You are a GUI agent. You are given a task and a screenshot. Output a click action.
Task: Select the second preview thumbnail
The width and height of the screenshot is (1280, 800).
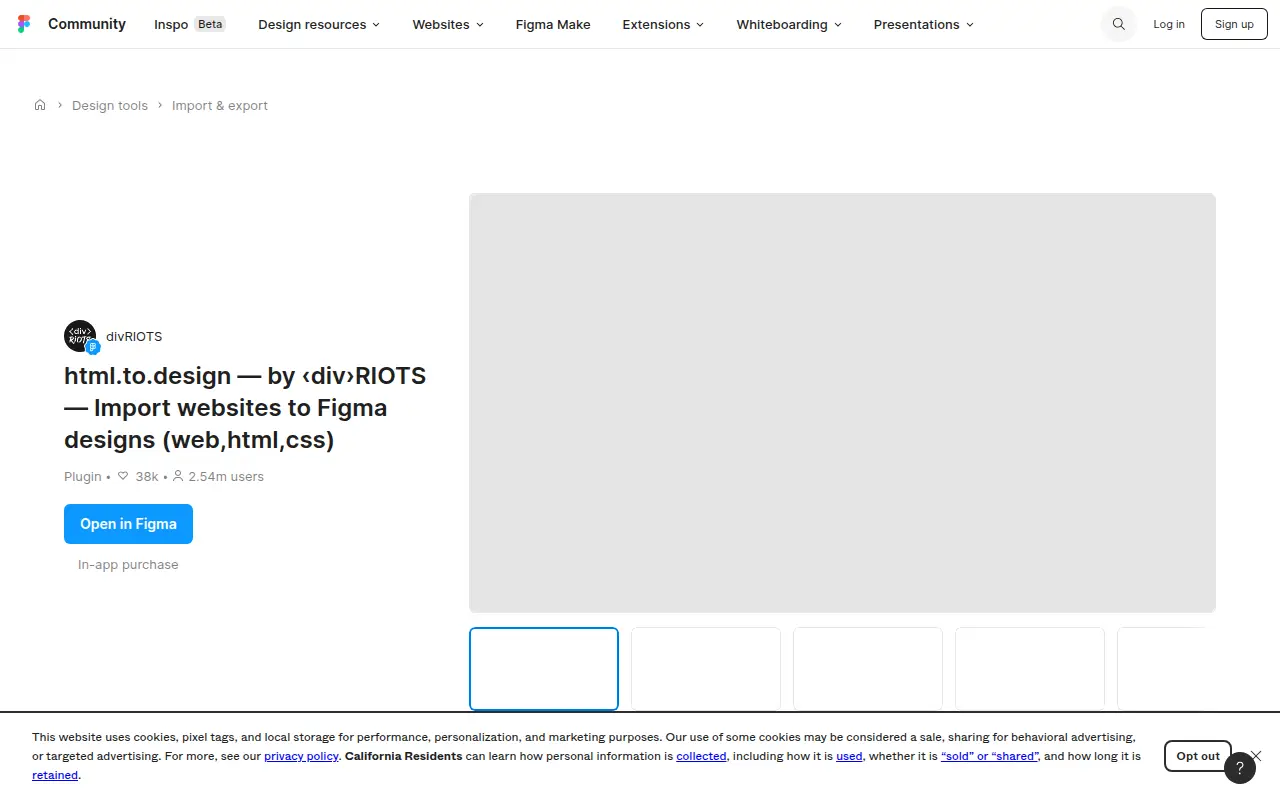[x=706, y=669]
